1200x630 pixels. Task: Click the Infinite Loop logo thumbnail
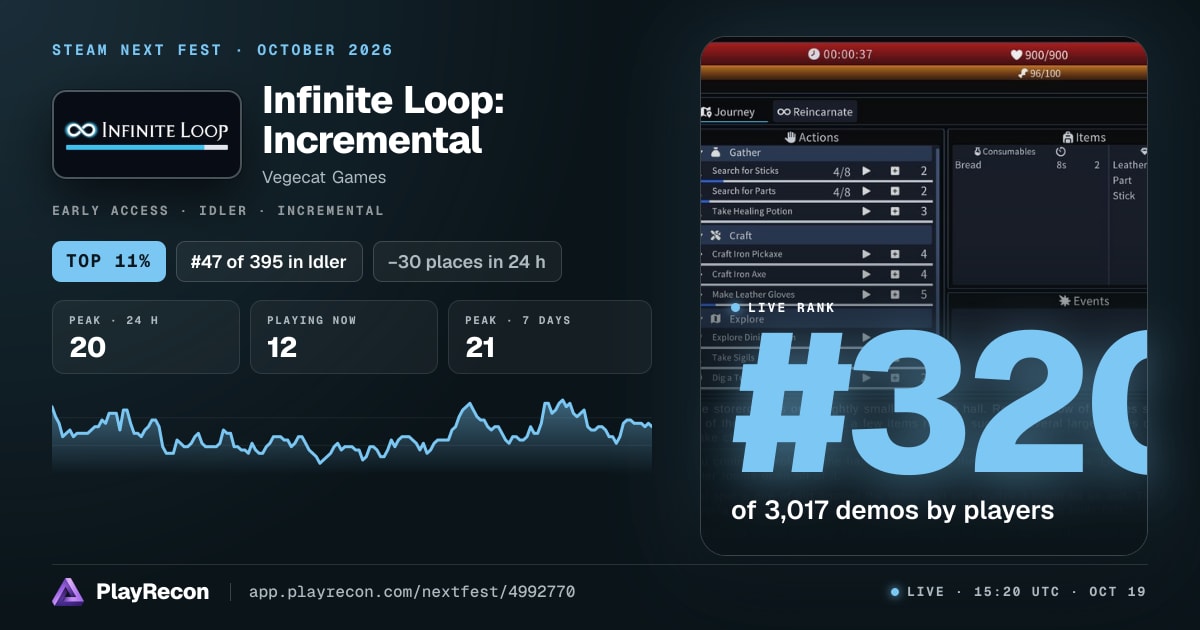[147, 135]
